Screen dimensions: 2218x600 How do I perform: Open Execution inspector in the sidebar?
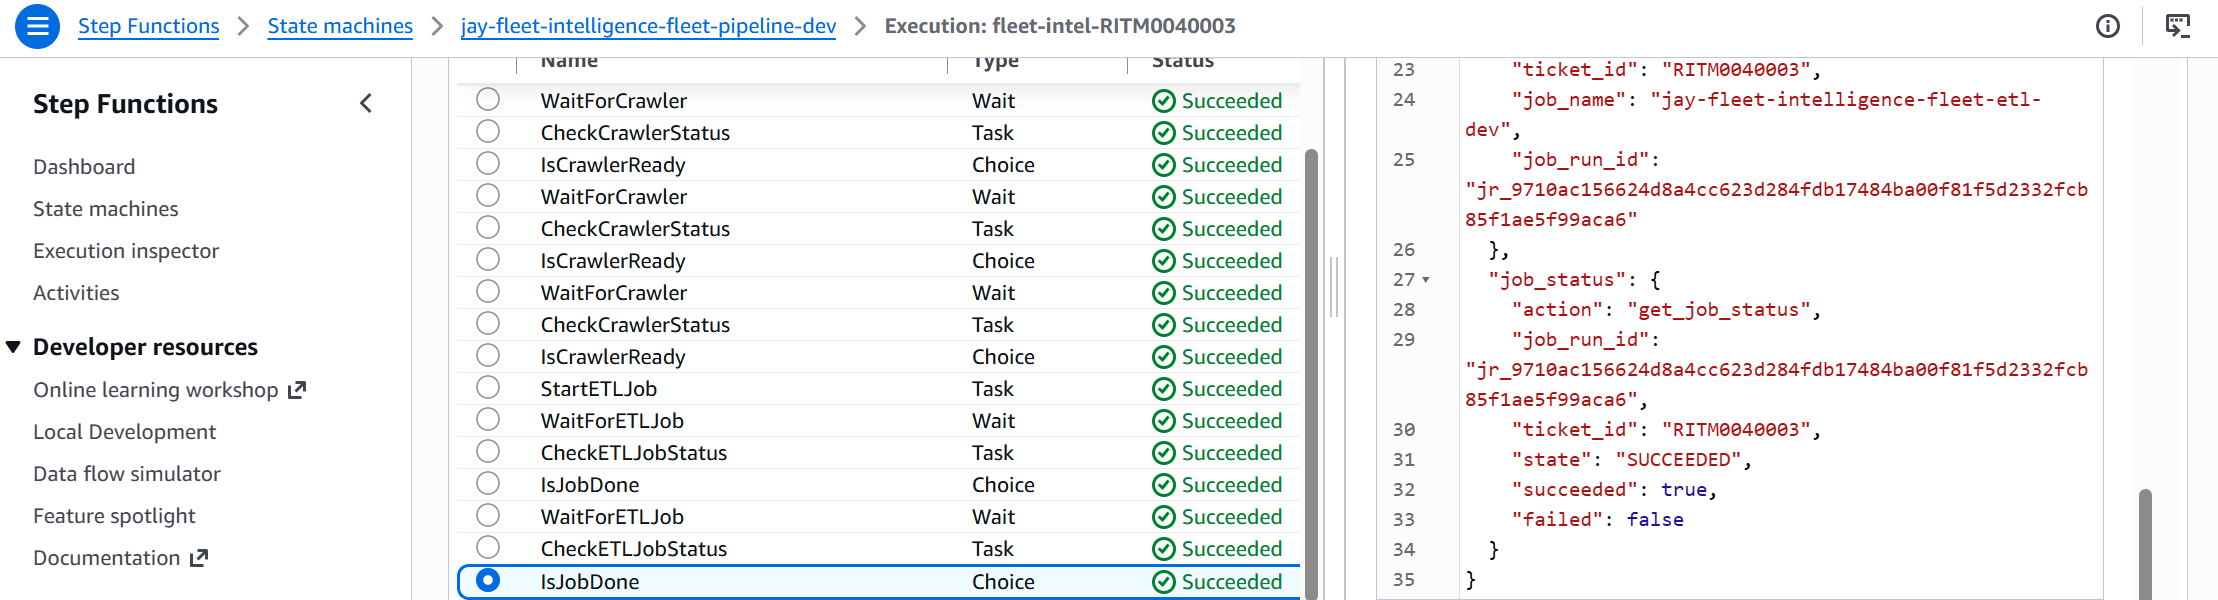click(126, 251)
